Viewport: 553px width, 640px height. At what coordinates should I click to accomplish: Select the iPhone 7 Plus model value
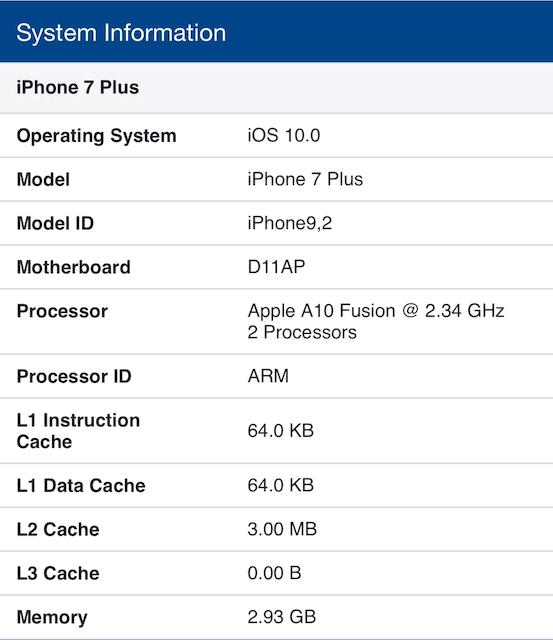coord(305,179)
